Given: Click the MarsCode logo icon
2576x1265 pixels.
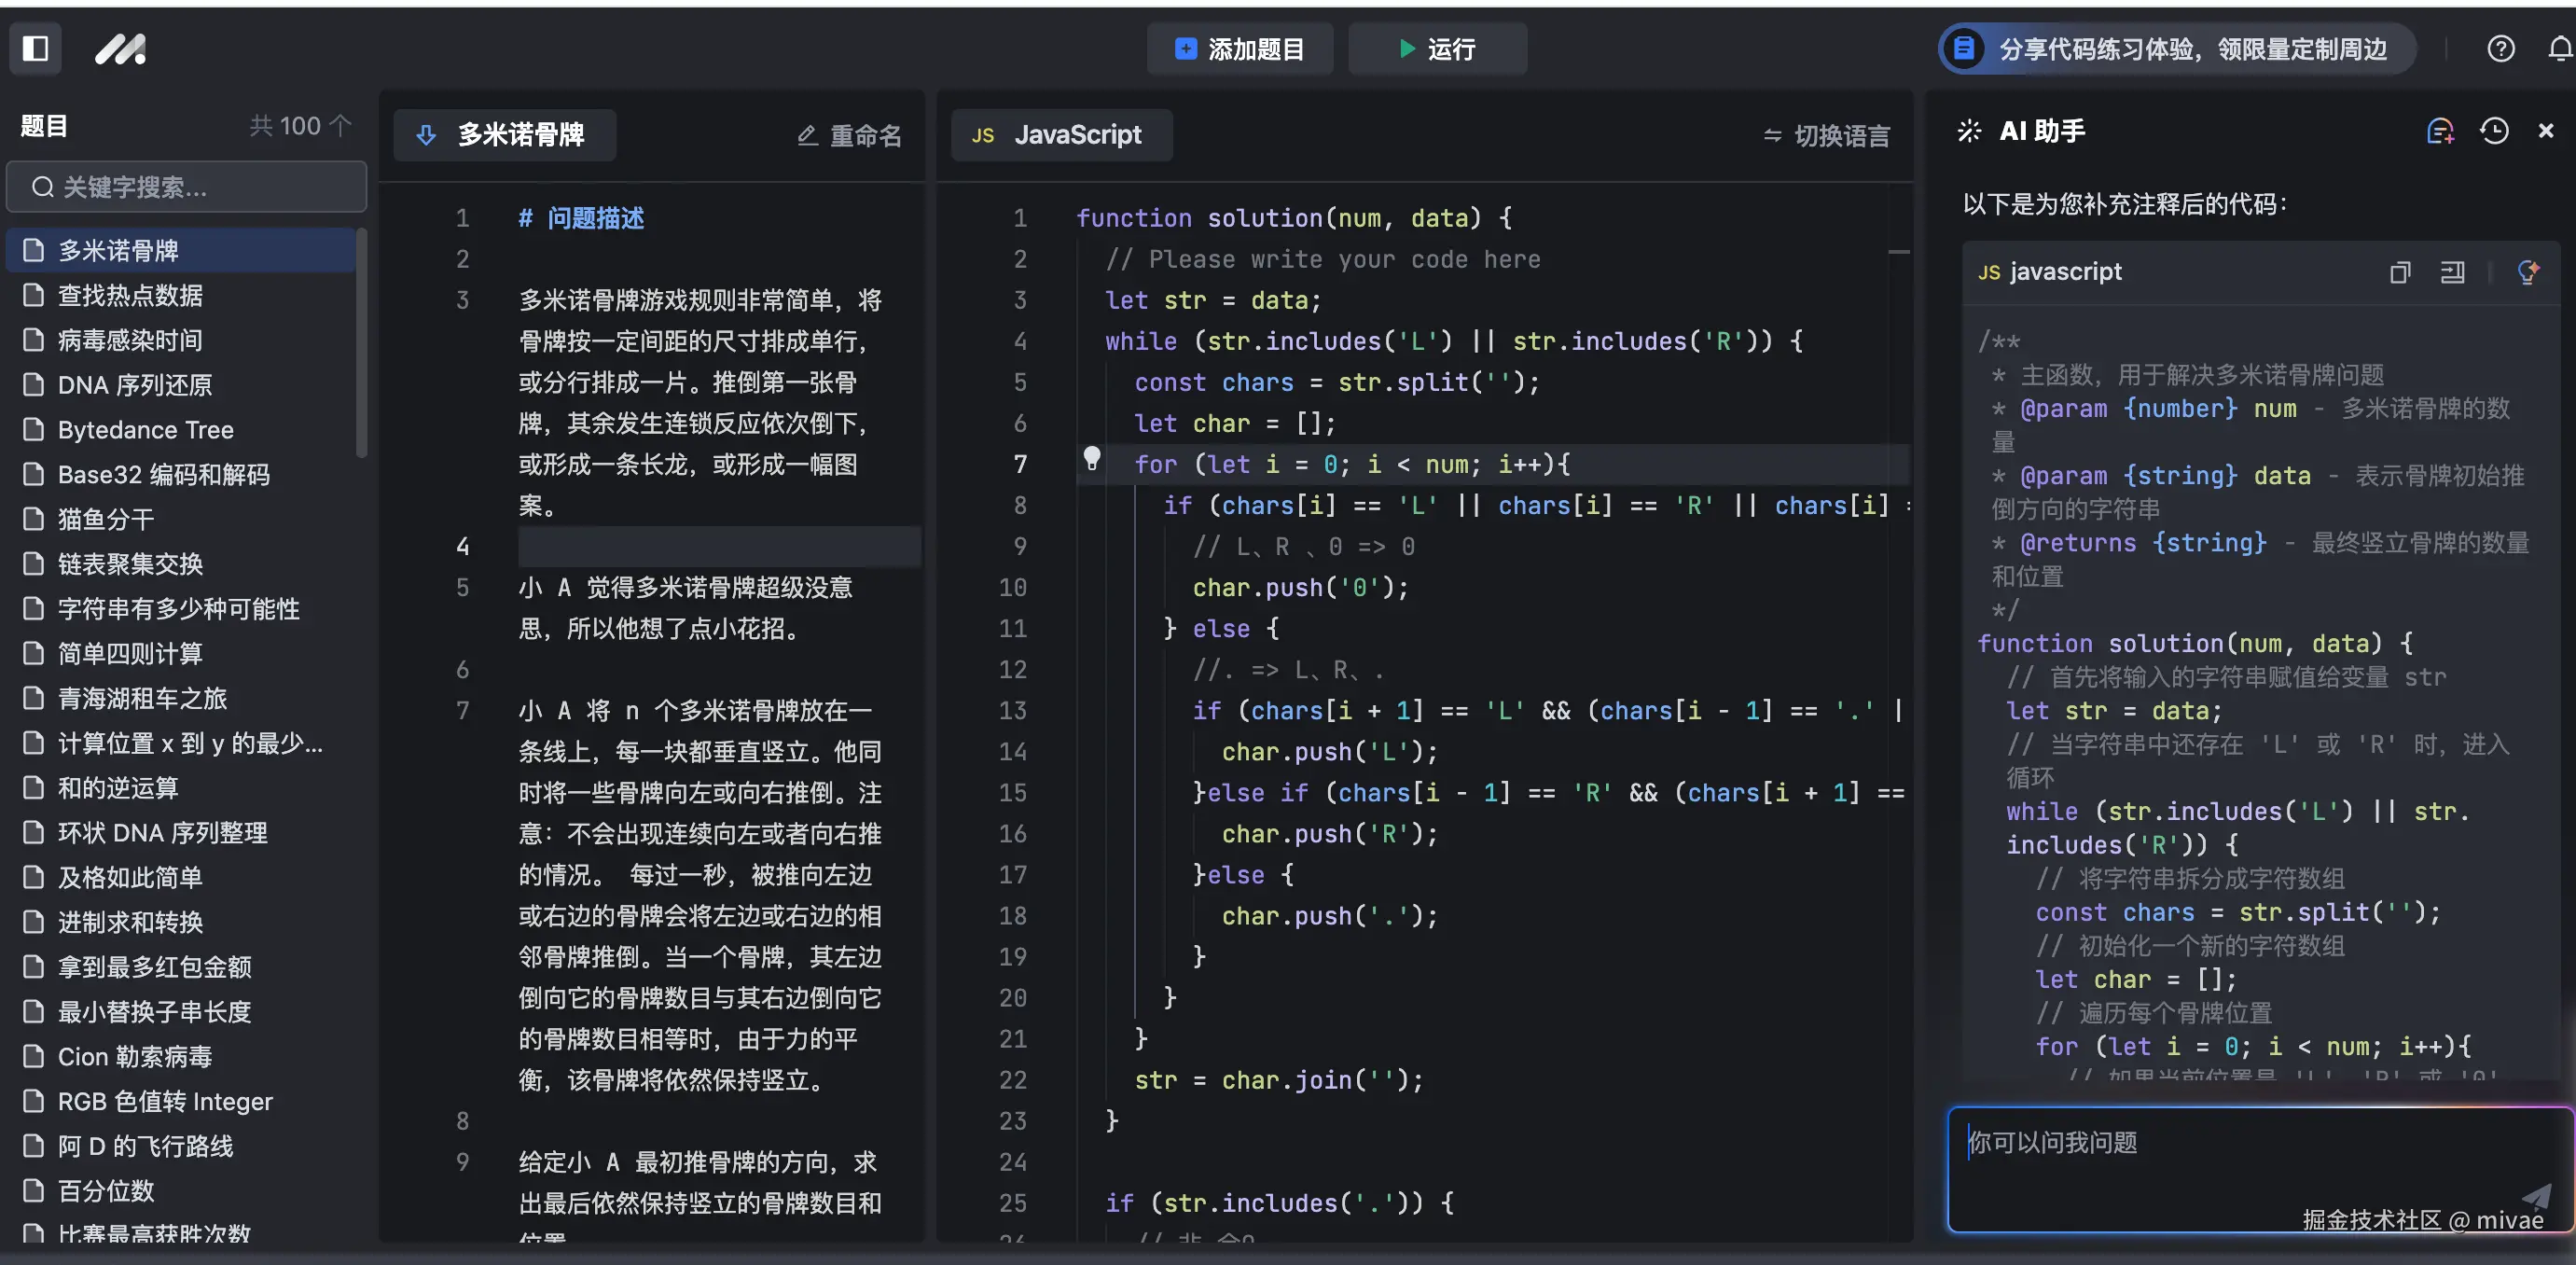Looking at the screenshot, I should pos(121,48).
